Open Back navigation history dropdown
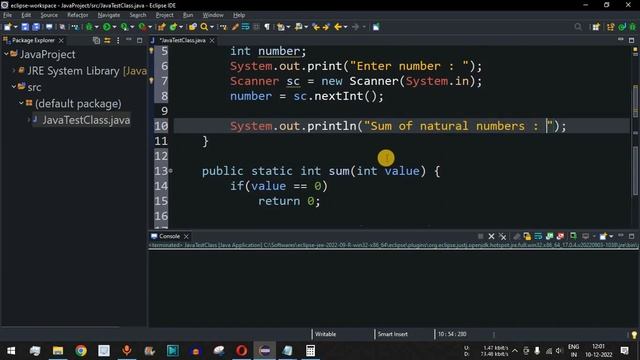 tap(346, 27)
